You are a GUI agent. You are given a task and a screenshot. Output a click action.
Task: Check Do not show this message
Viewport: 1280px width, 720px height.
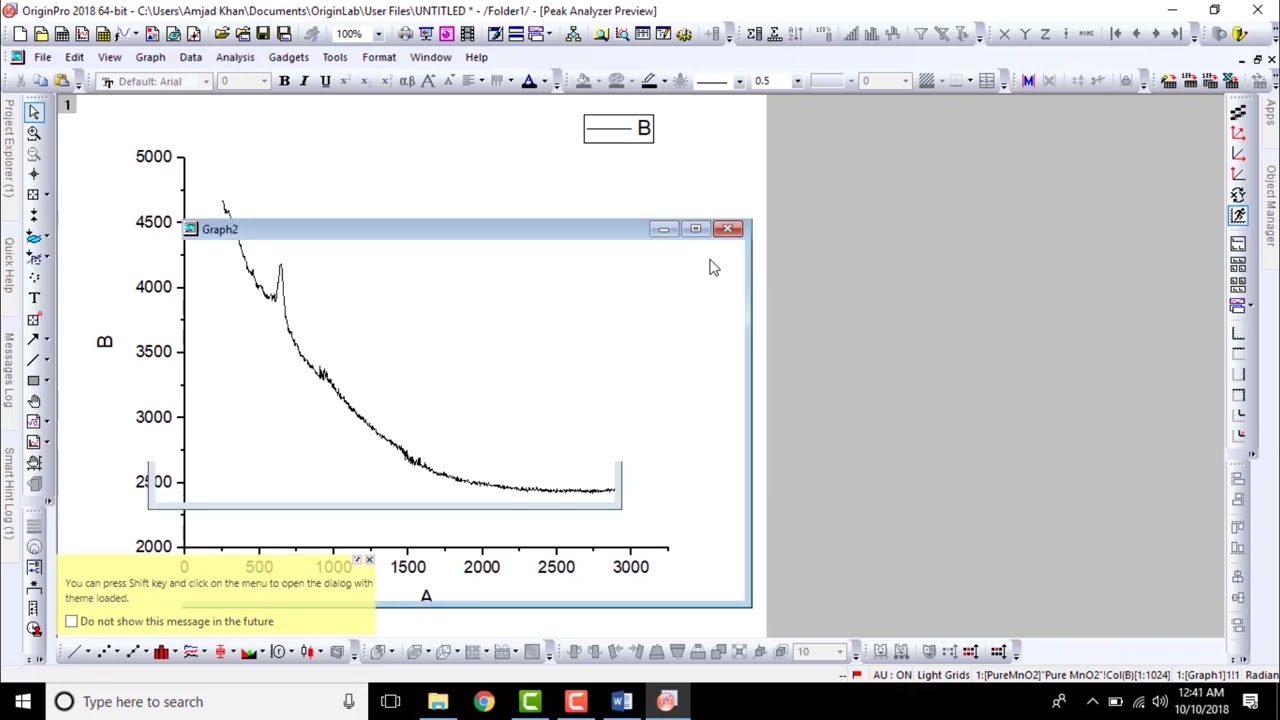pos(72,622)
